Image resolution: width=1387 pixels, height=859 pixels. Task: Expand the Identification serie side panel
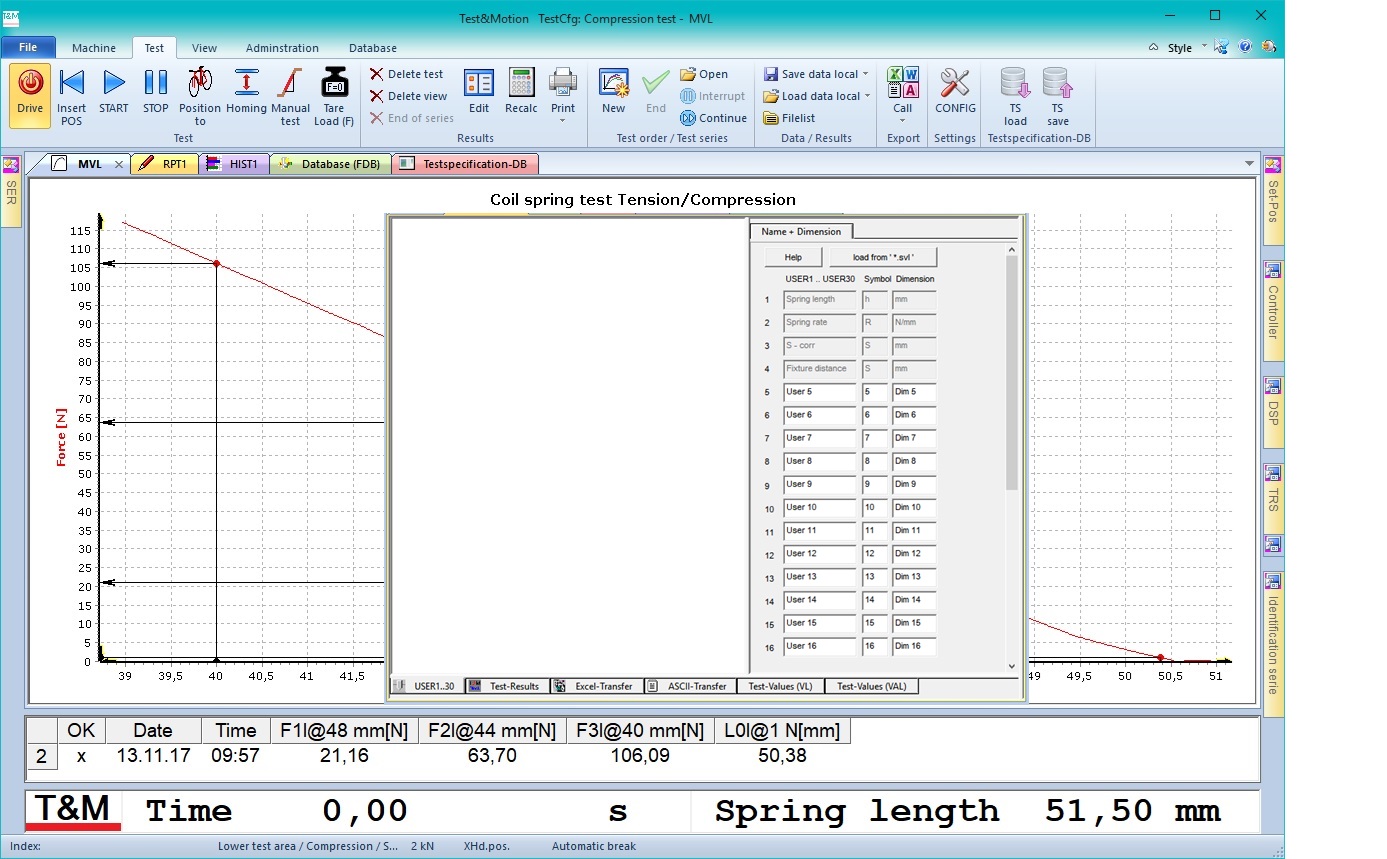(x=1273, y=644)
